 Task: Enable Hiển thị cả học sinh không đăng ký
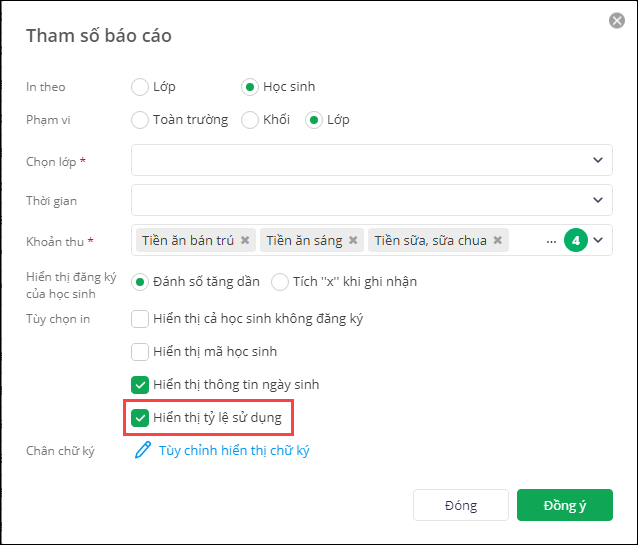[141, 319]
